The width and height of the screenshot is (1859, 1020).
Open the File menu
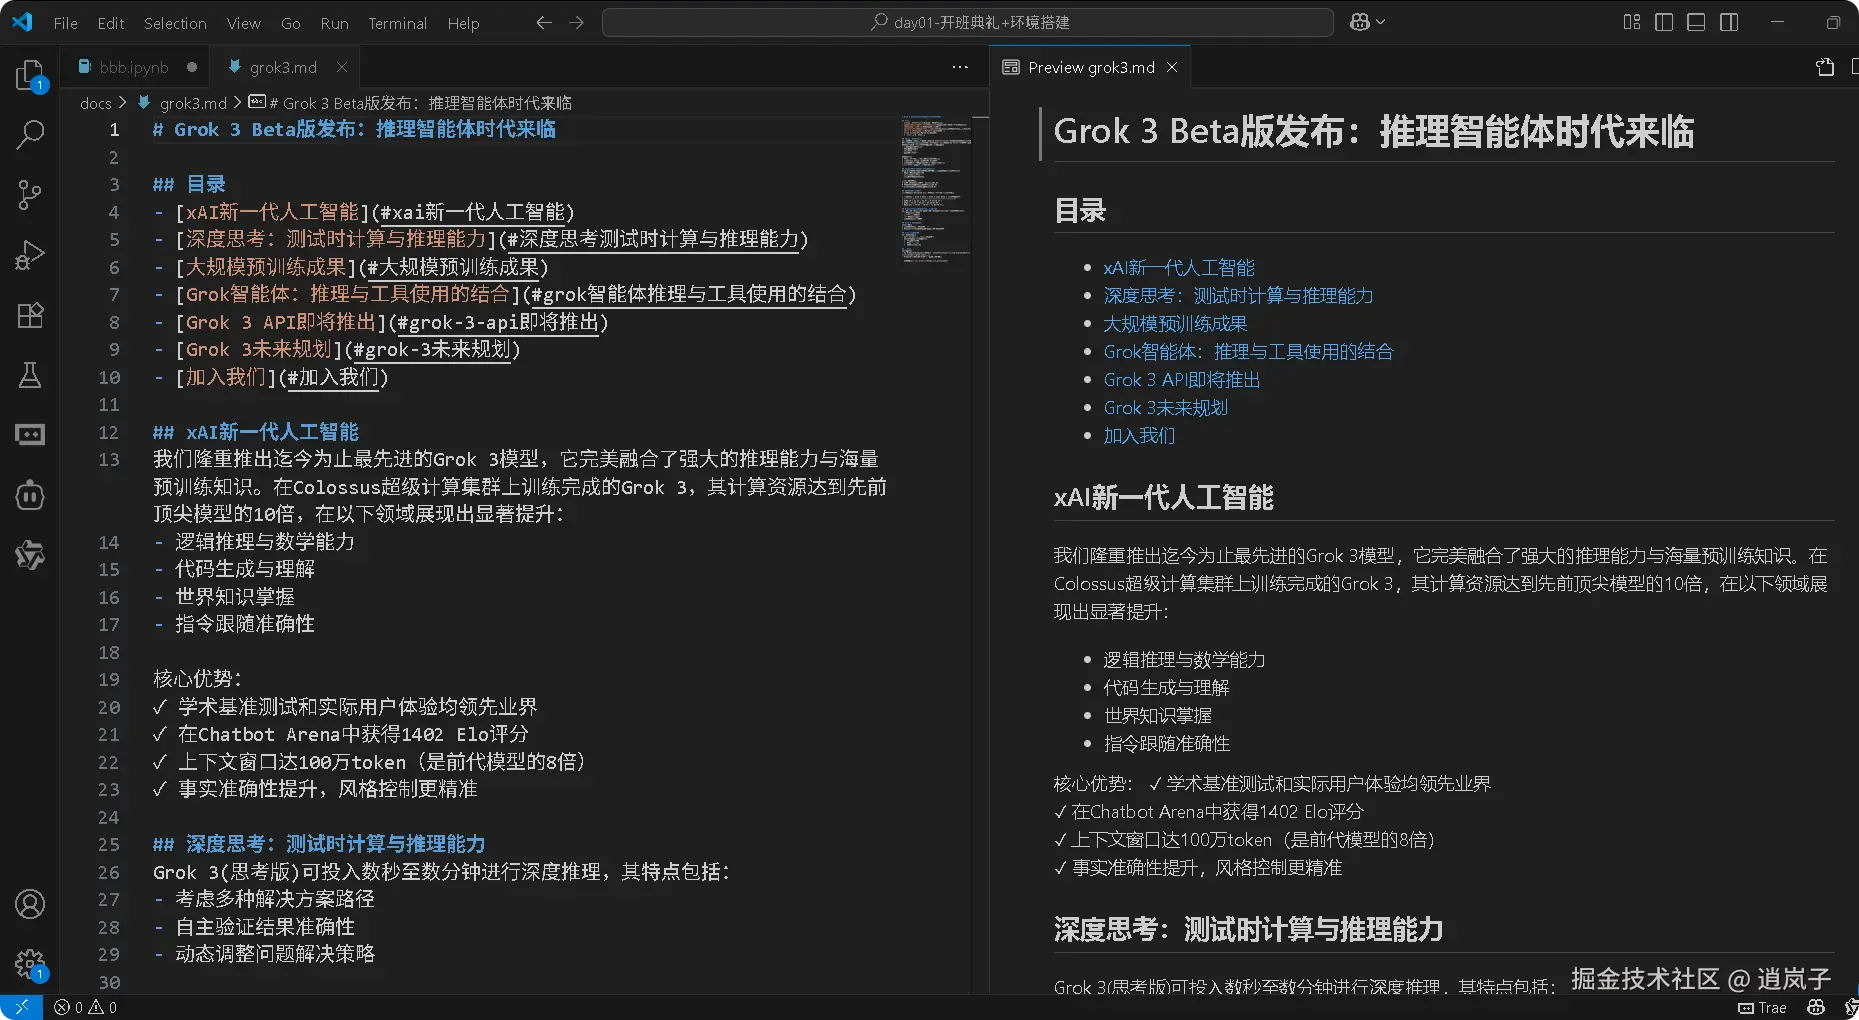click(x=65, y=22)
